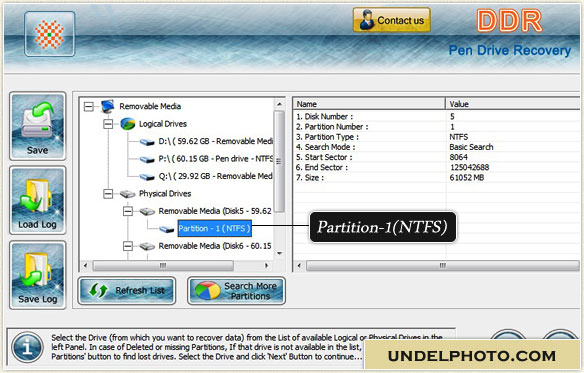The width and height of the screenshot is (584, 373).
Task: Collapse the Removable Media Disk5 node
Action: tap(128, 211)
